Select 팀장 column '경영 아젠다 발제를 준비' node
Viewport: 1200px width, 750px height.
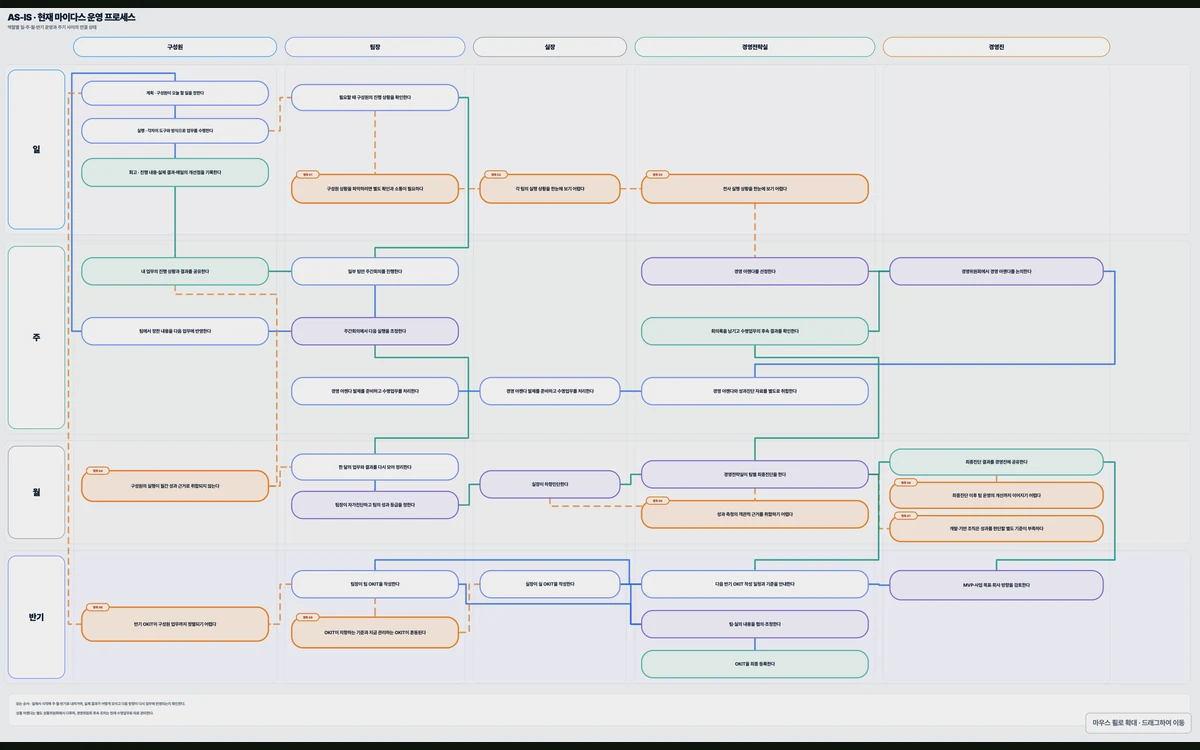pyautogui.click(x=375, y=391)
